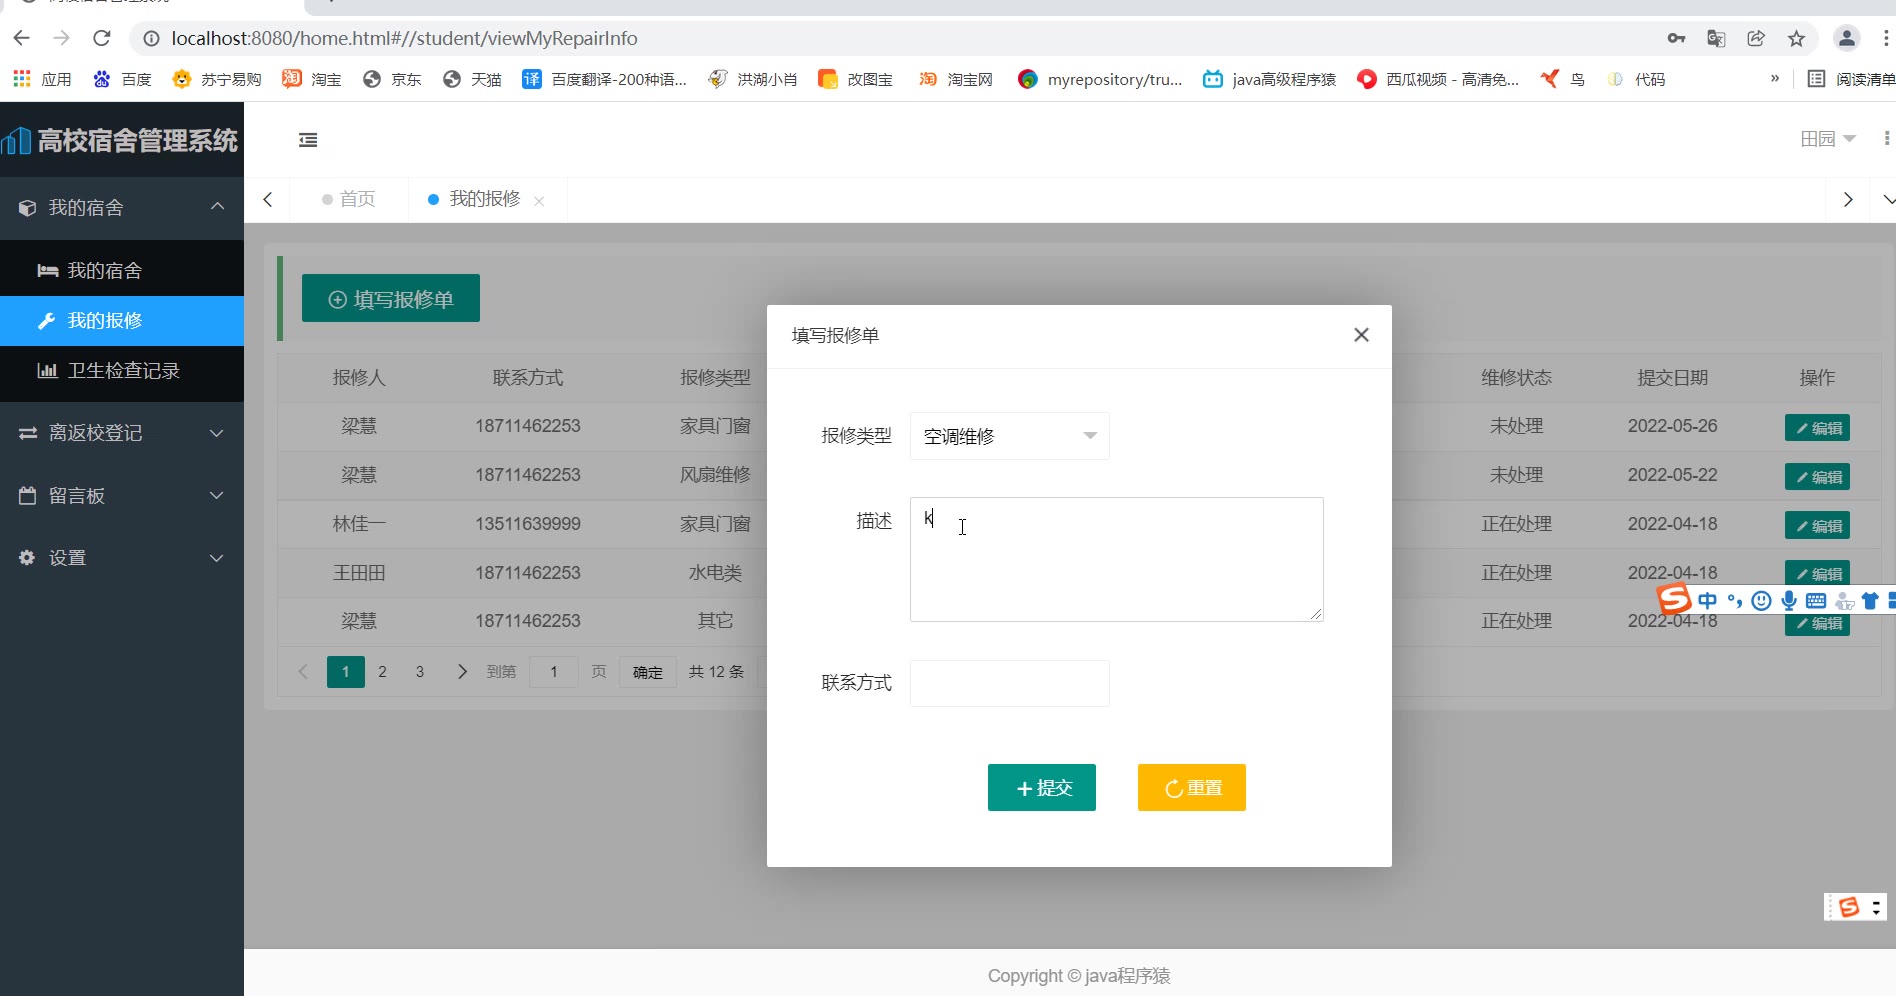This screenshot has height=996, width=1896.
Task: Go back in browser
Action: click(21, 38)
